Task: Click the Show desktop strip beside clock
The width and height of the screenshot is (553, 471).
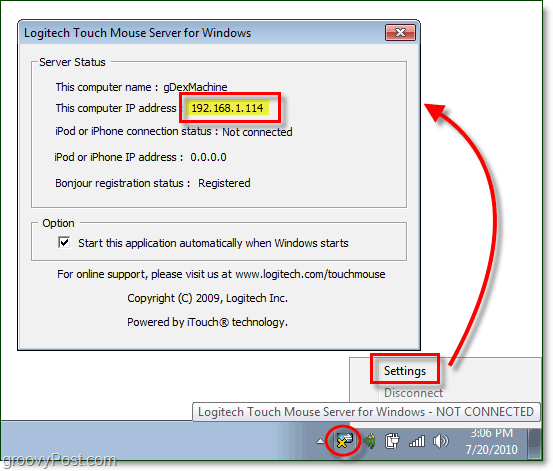Action: [535, 440]
